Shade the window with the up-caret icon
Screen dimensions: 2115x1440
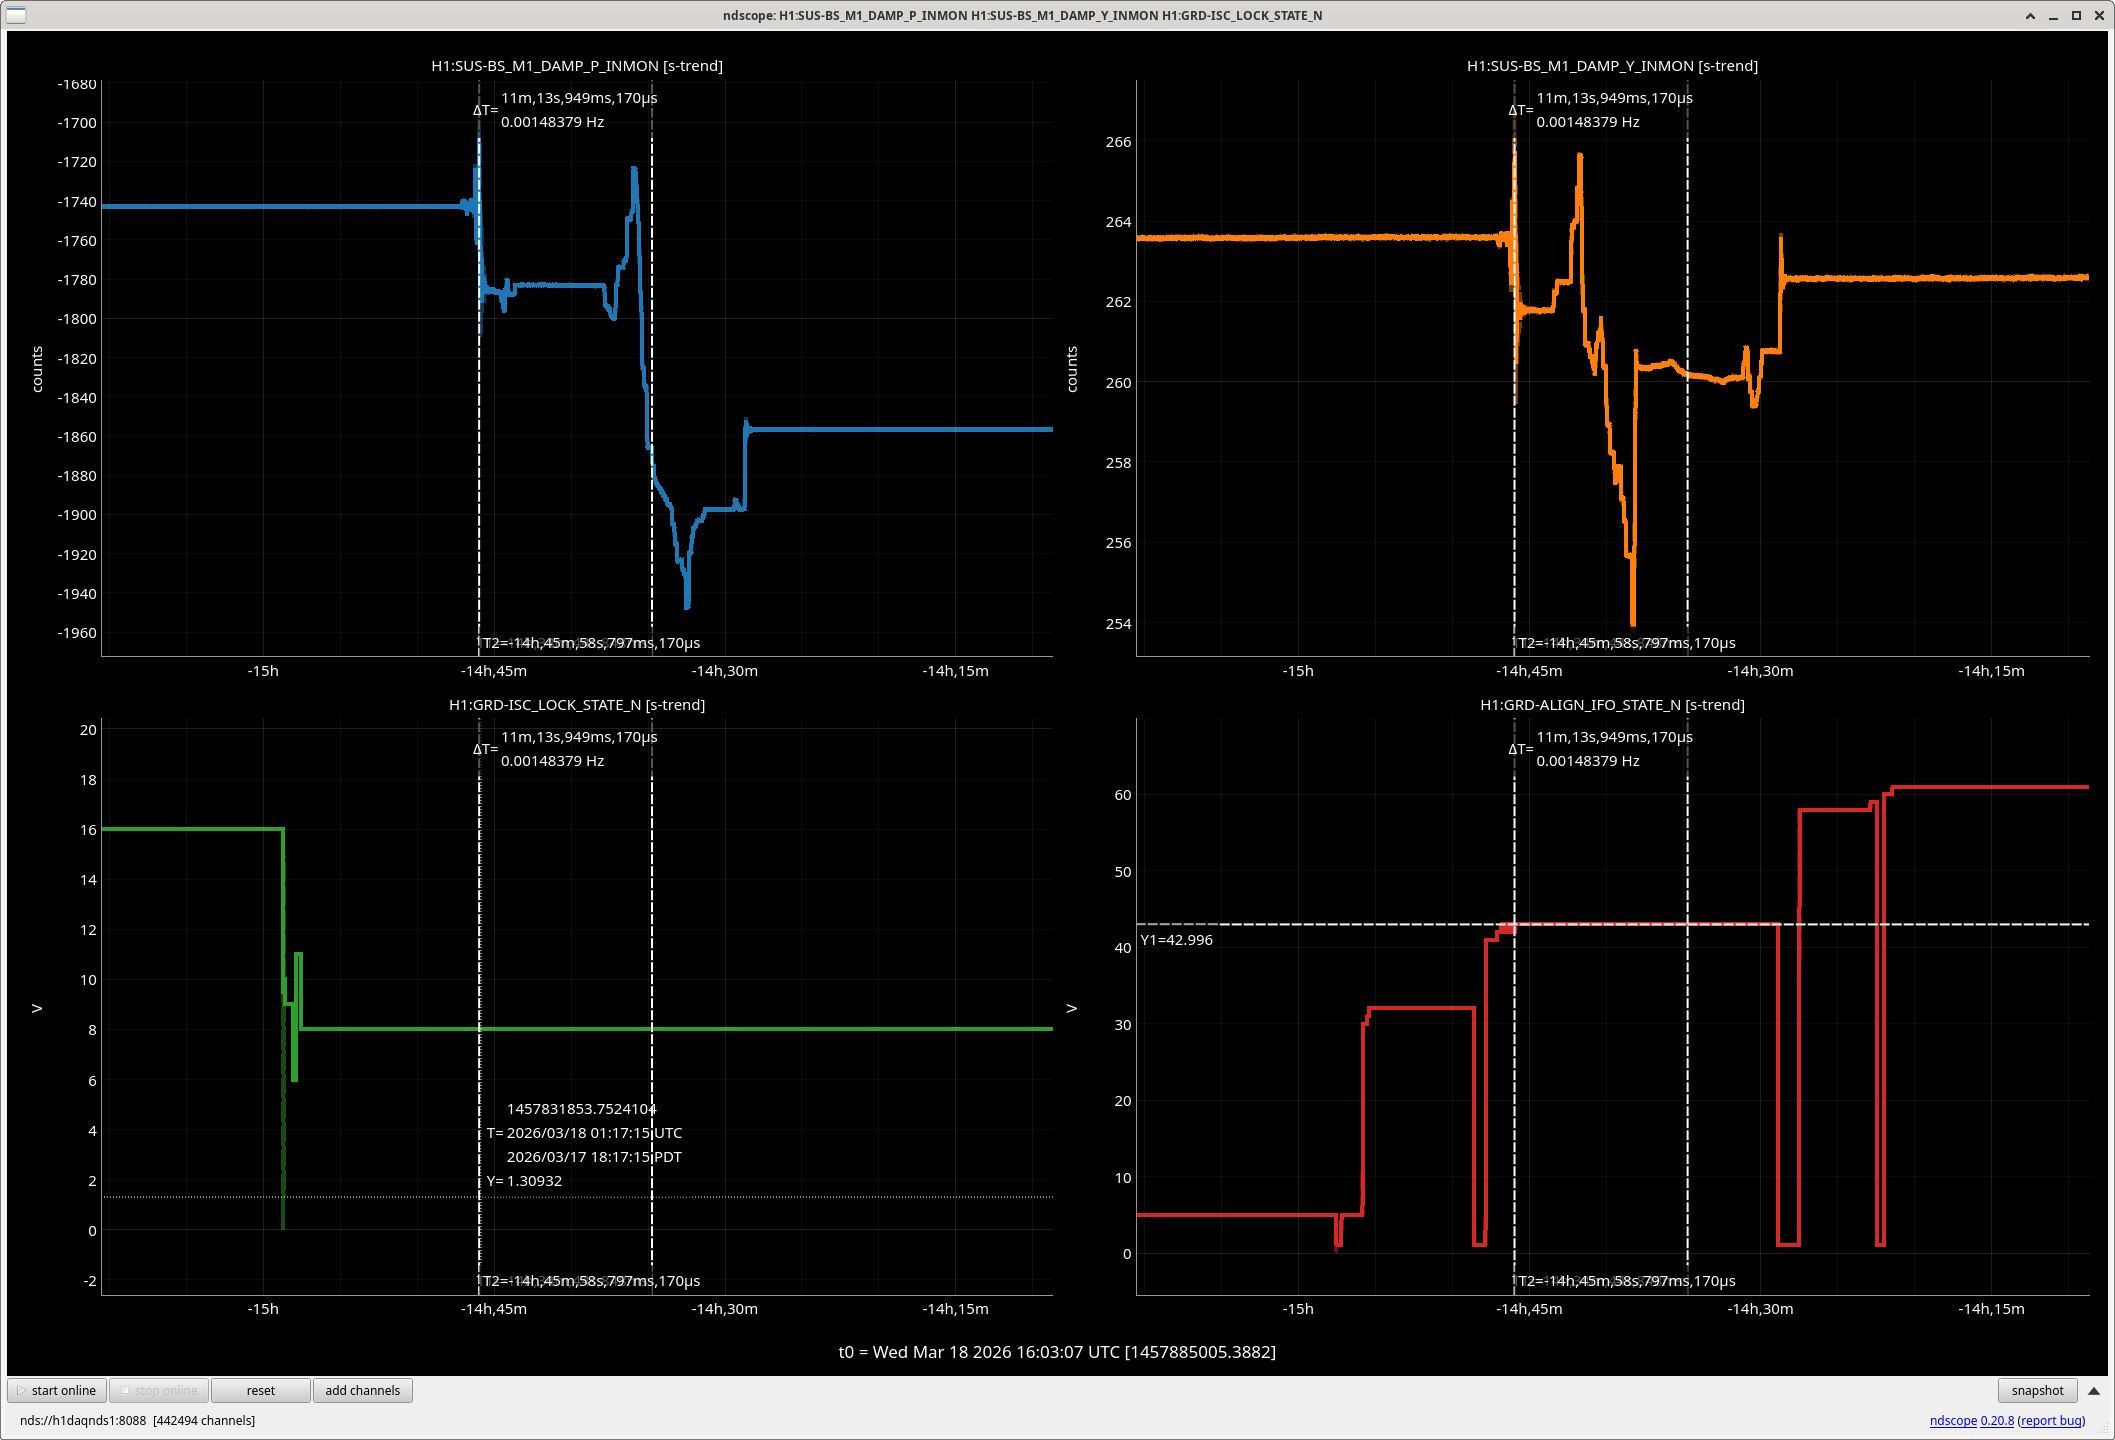2030,16
